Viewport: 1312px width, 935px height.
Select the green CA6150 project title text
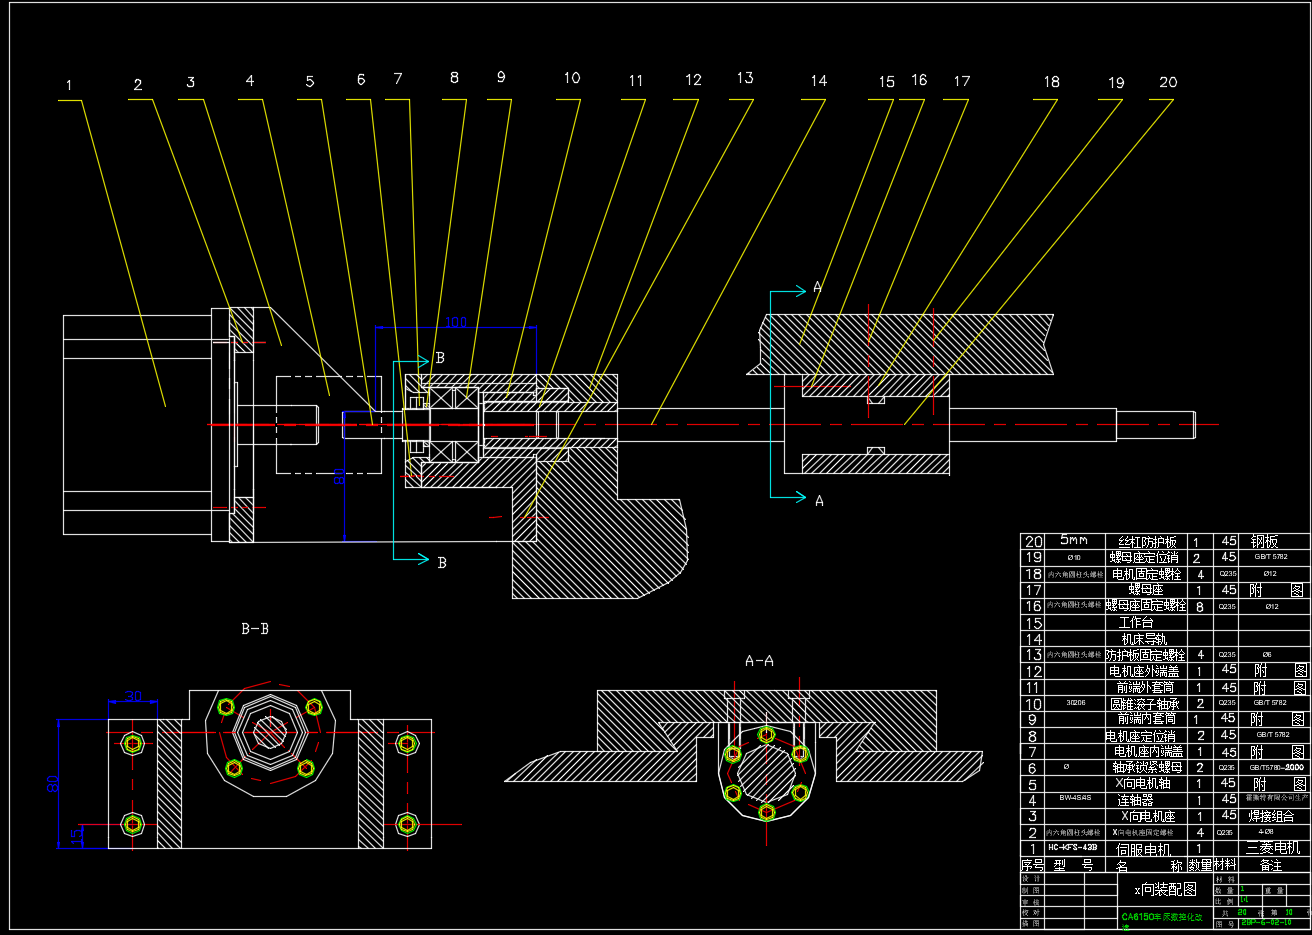point(1161,917)
